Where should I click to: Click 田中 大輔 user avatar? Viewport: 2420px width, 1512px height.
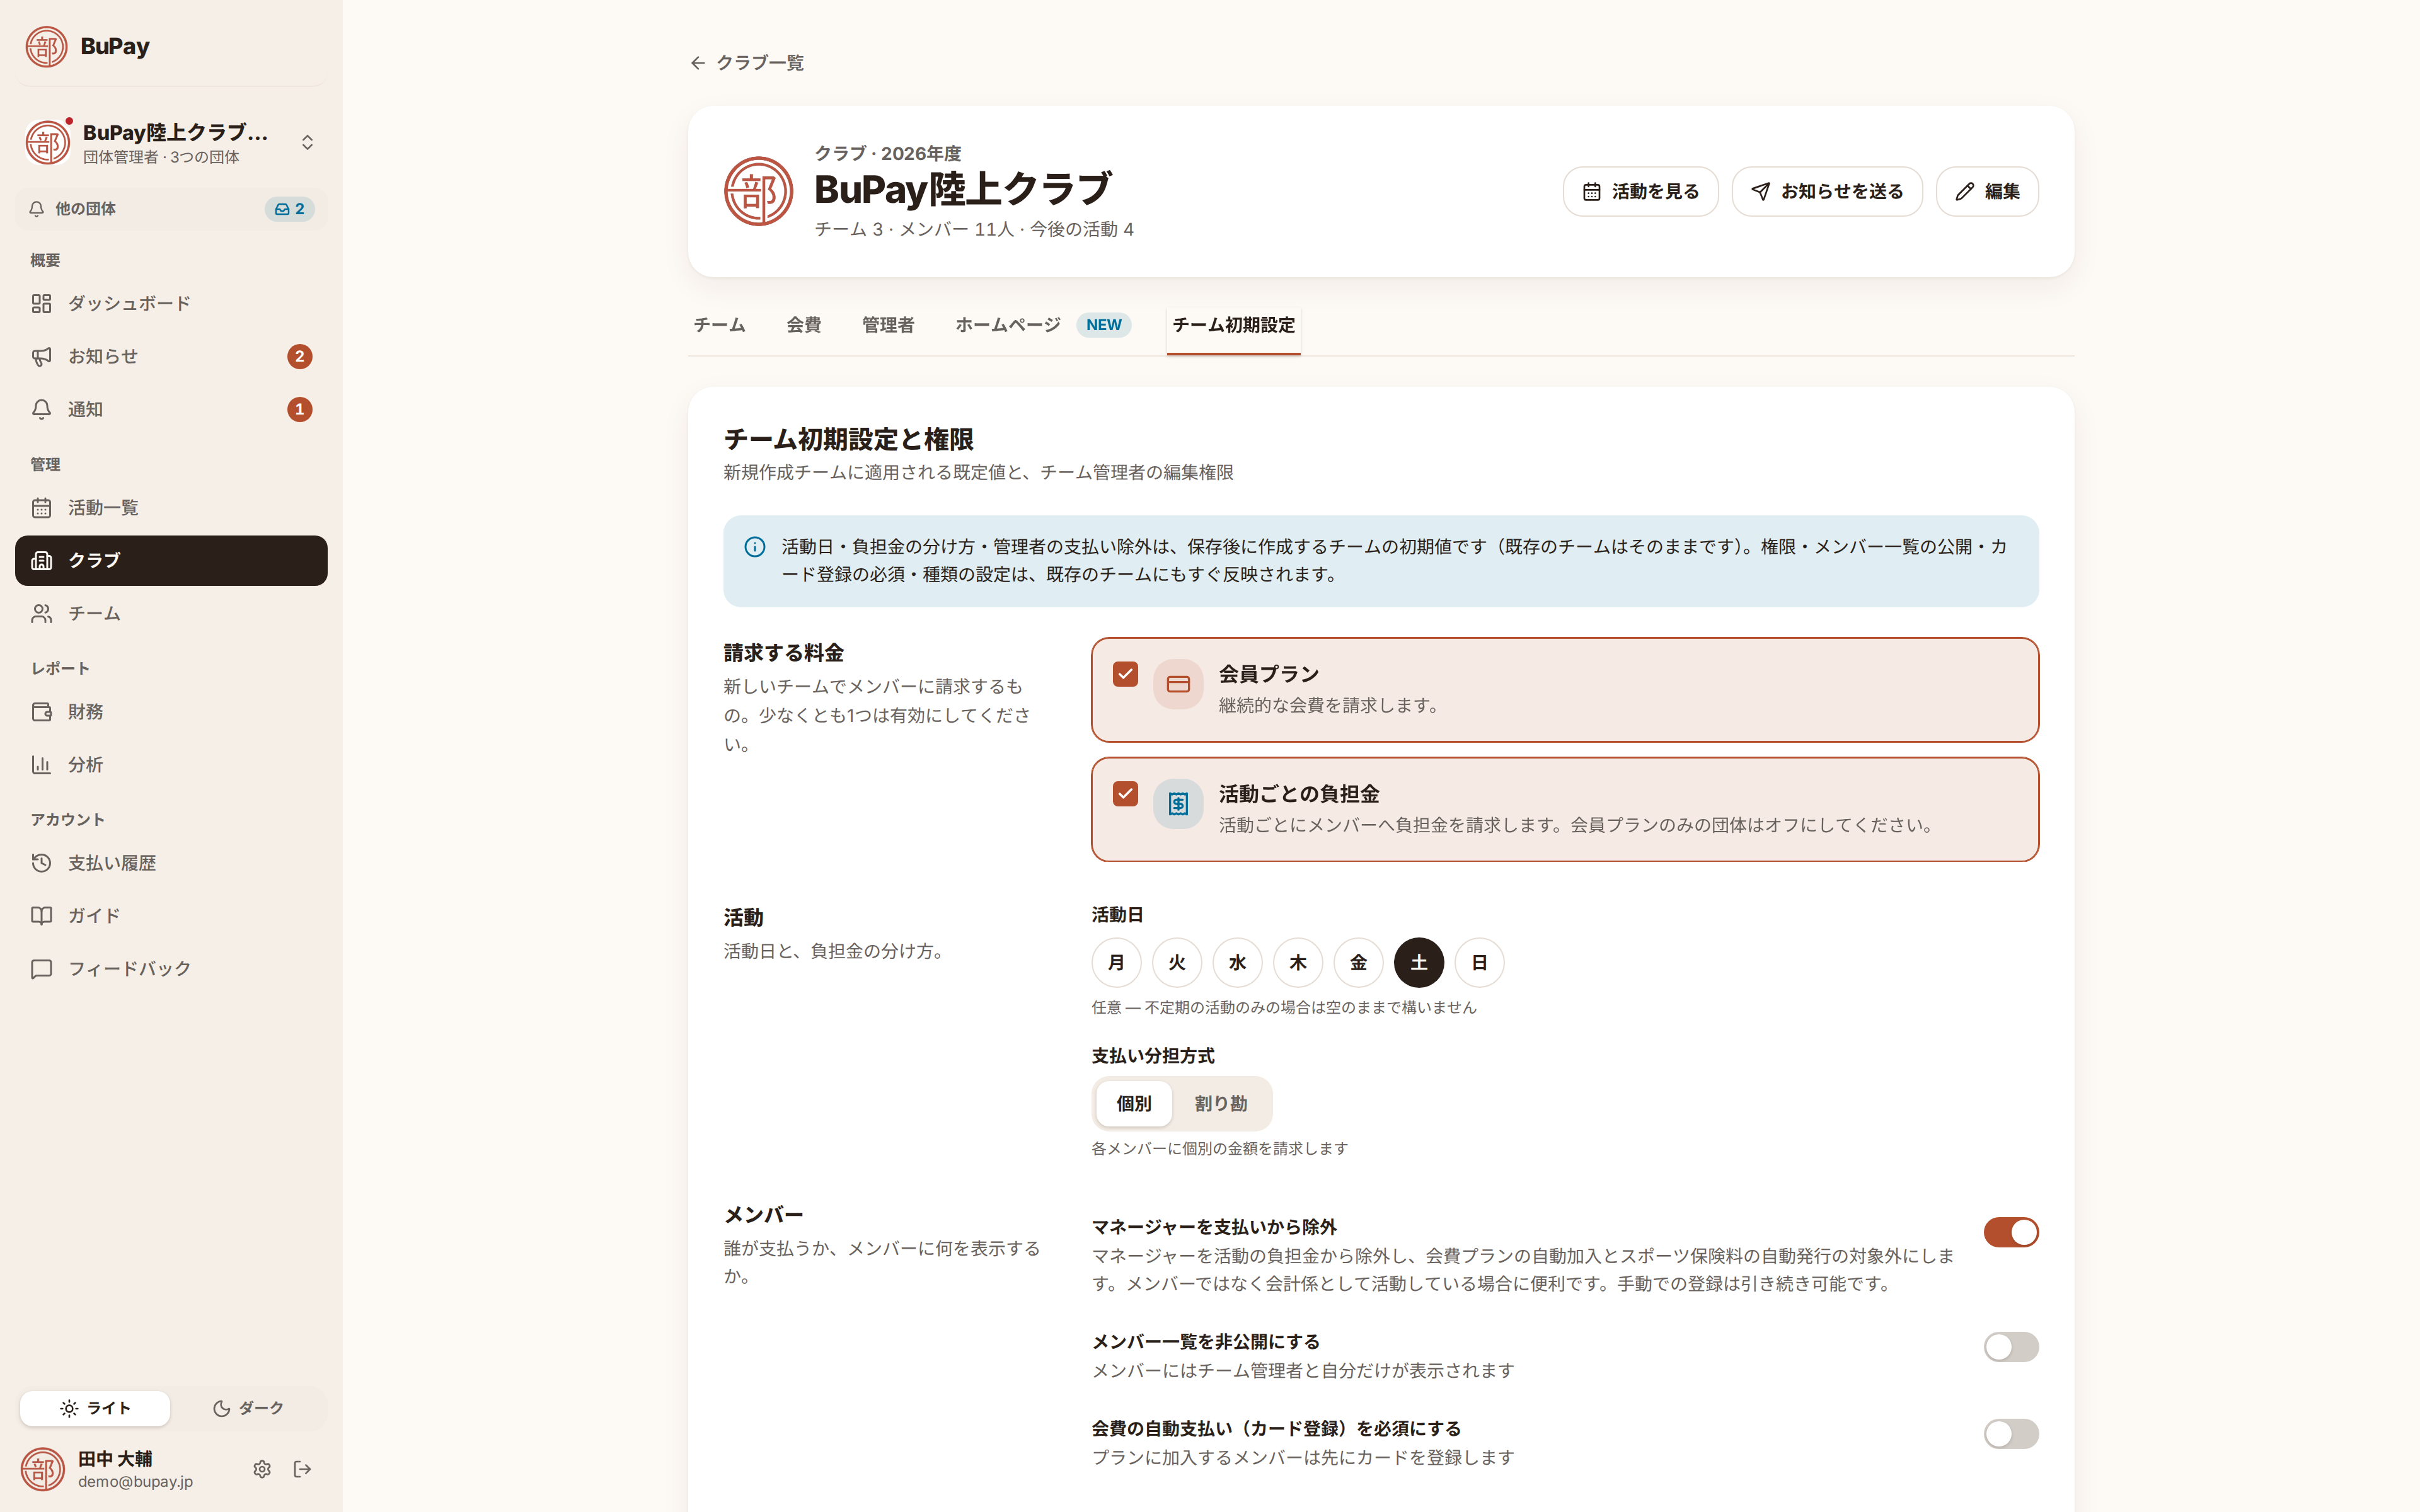(x=43, y=1469)
